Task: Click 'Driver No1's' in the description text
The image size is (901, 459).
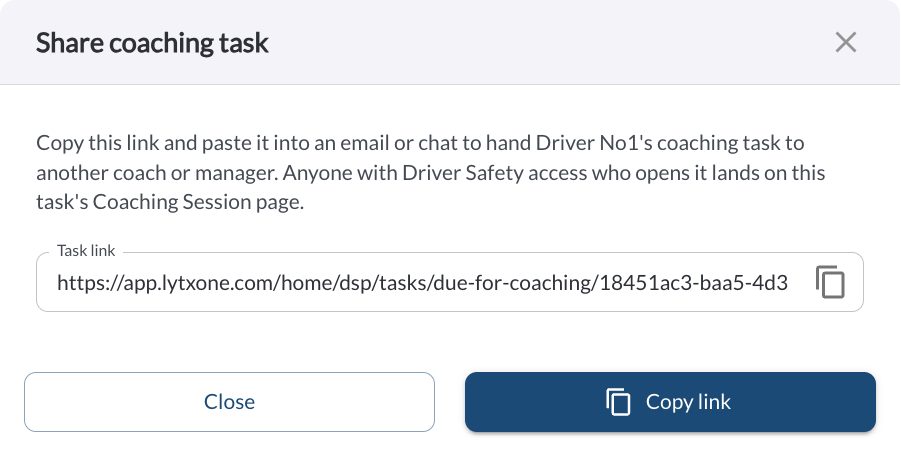Action: click(594, 143)
